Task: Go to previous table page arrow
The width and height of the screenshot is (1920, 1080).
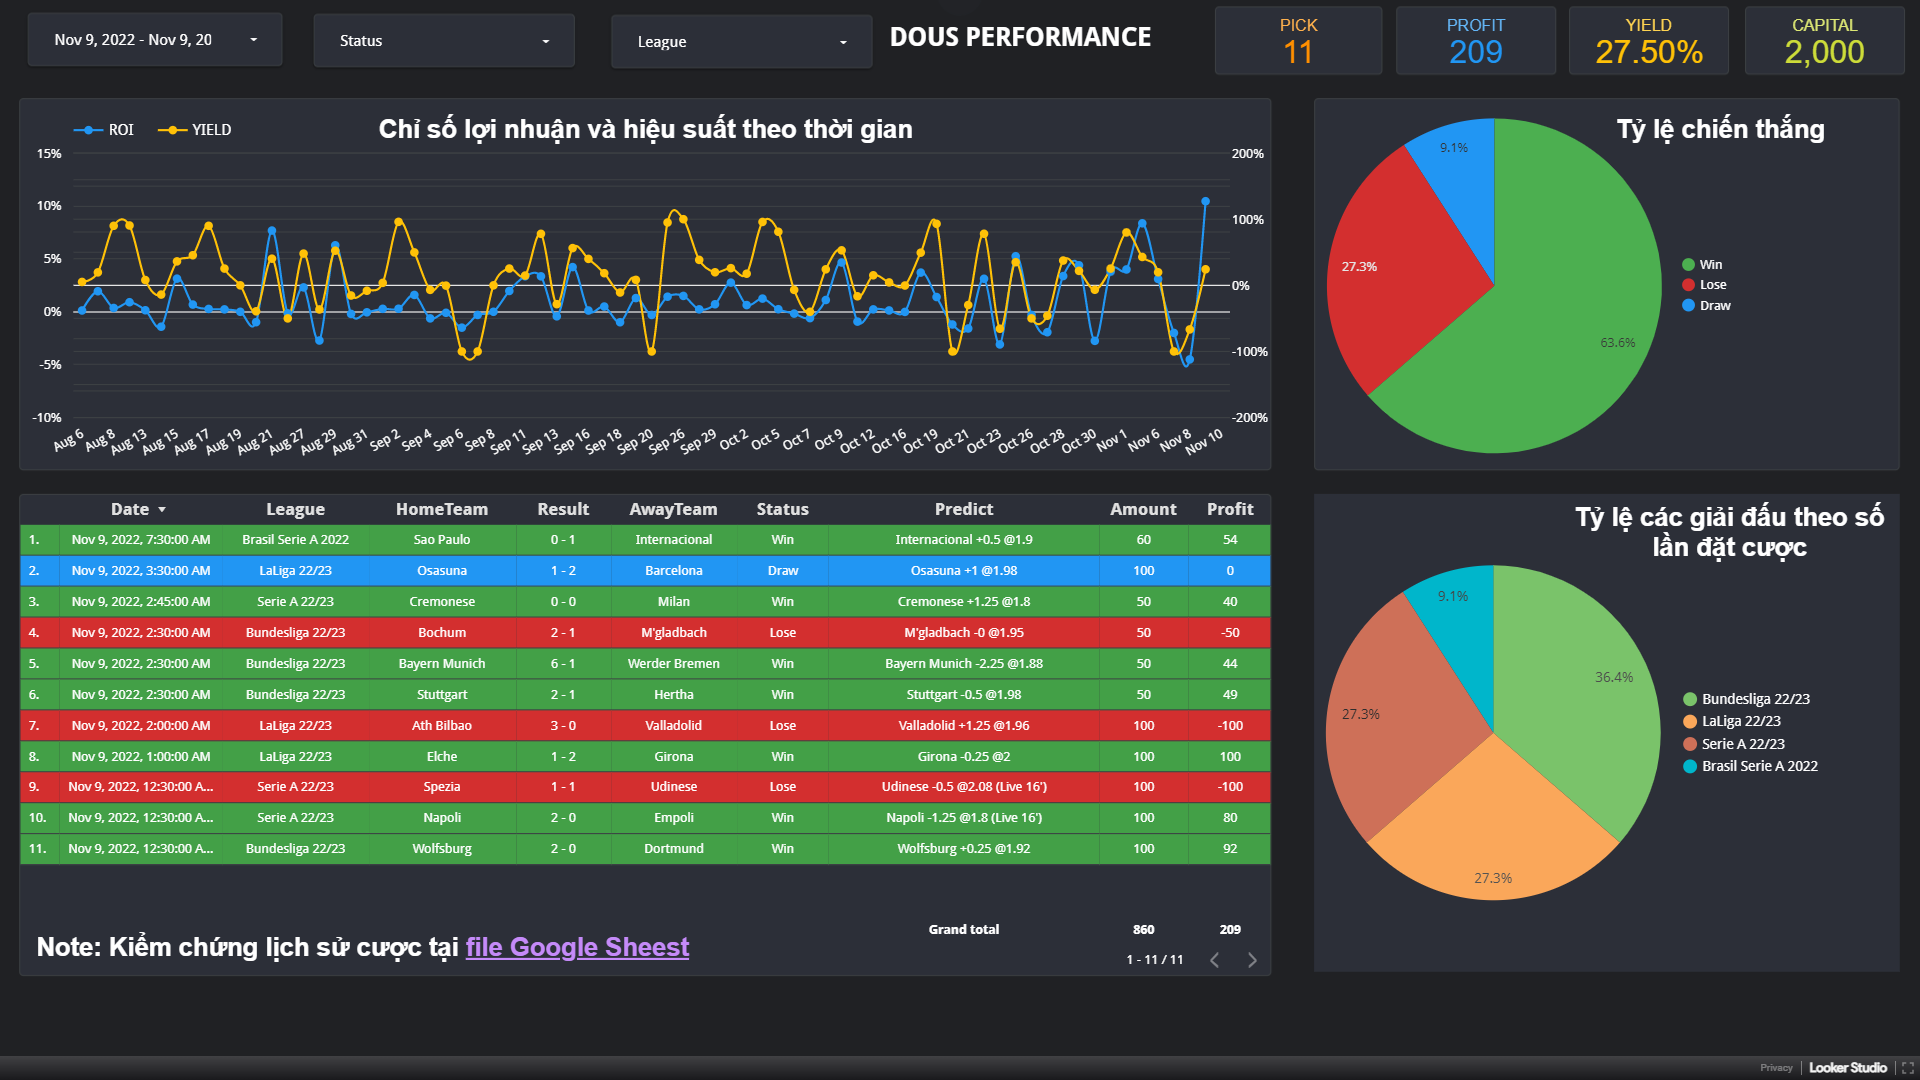Action: coord(1214,960)
